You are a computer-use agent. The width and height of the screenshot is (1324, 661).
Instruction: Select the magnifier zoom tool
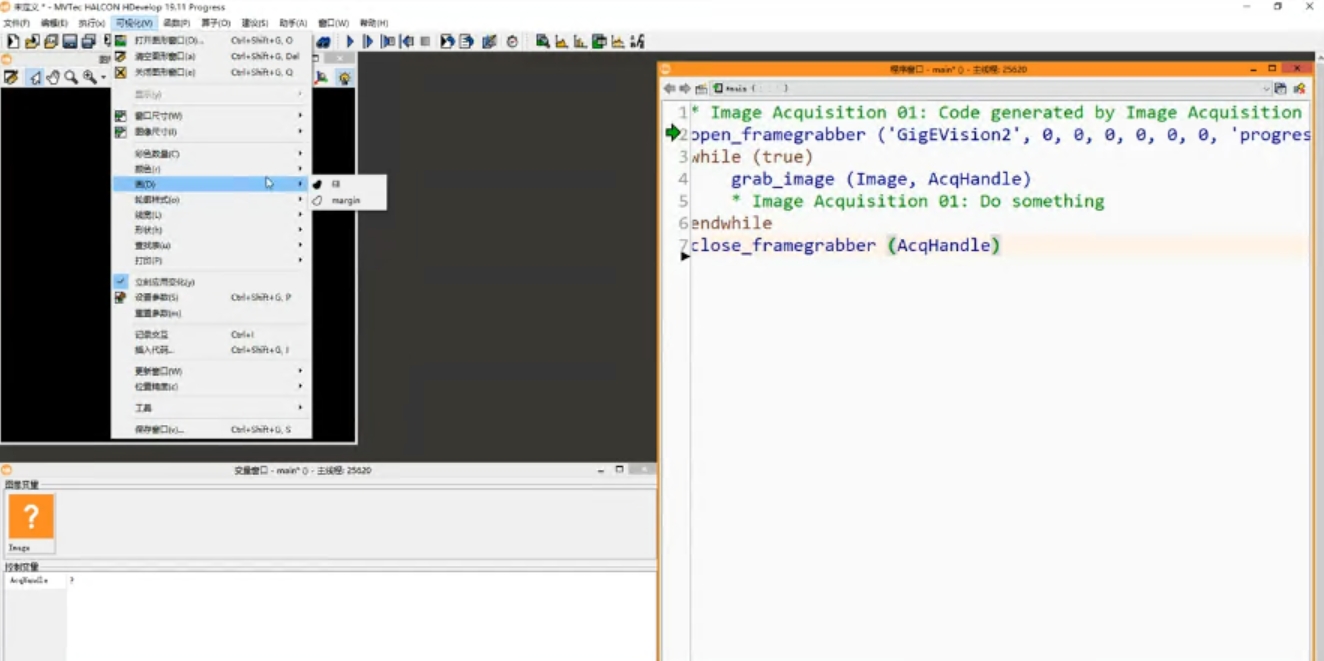pyautogui.click(x=71, y=77)
